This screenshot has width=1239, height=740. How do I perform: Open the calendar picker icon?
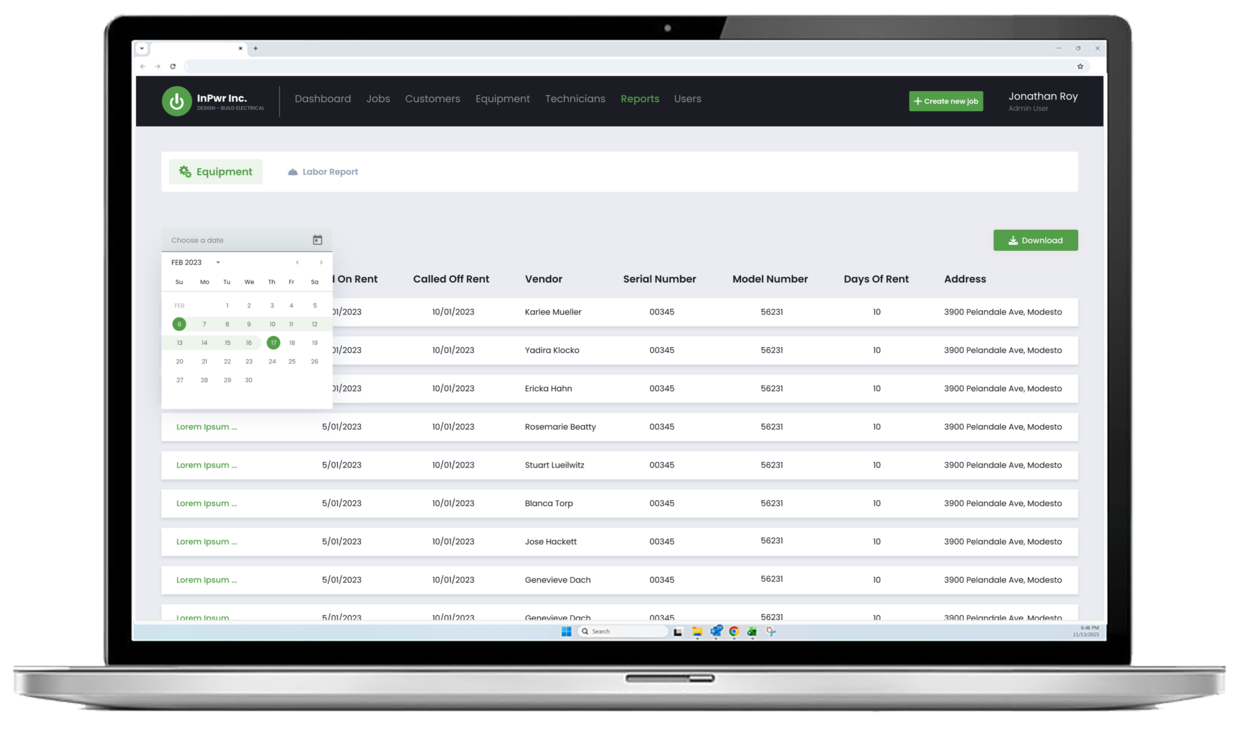(x=317, y=240)
